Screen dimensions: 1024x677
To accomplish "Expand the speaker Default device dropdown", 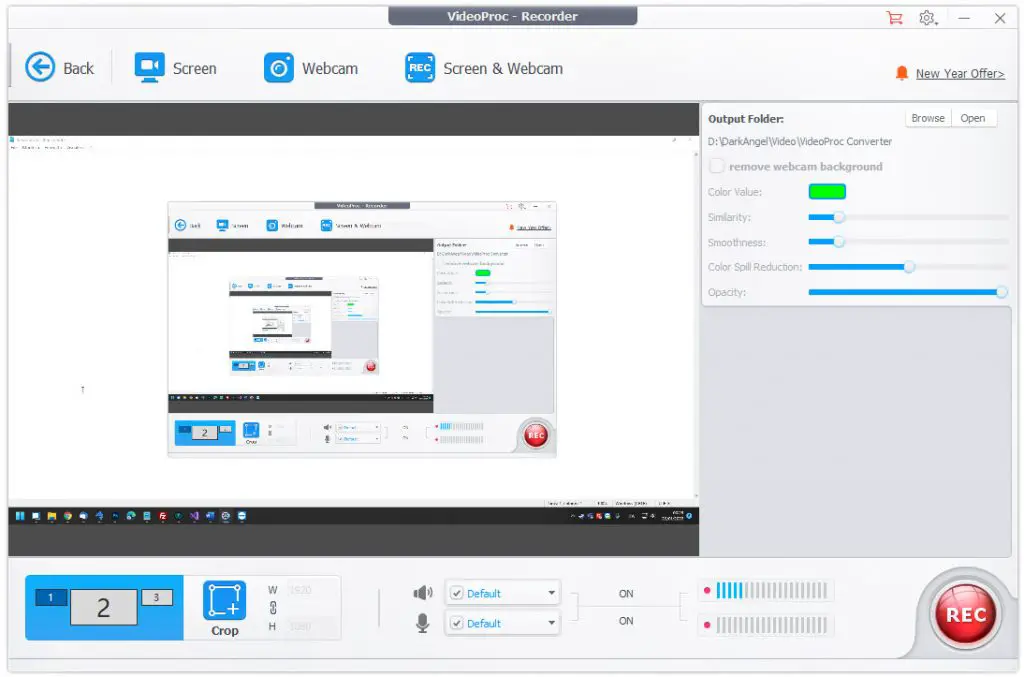I will point(552,593).
